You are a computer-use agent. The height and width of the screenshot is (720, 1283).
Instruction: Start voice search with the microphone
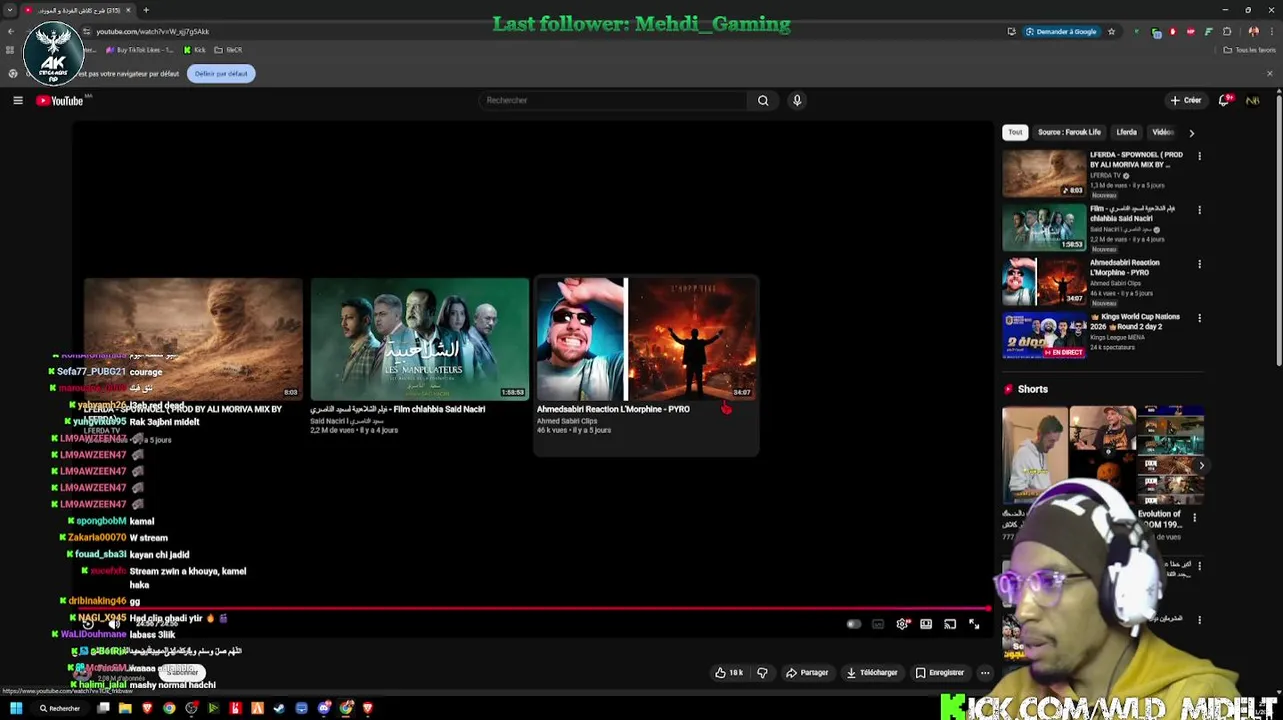point(797,100)
